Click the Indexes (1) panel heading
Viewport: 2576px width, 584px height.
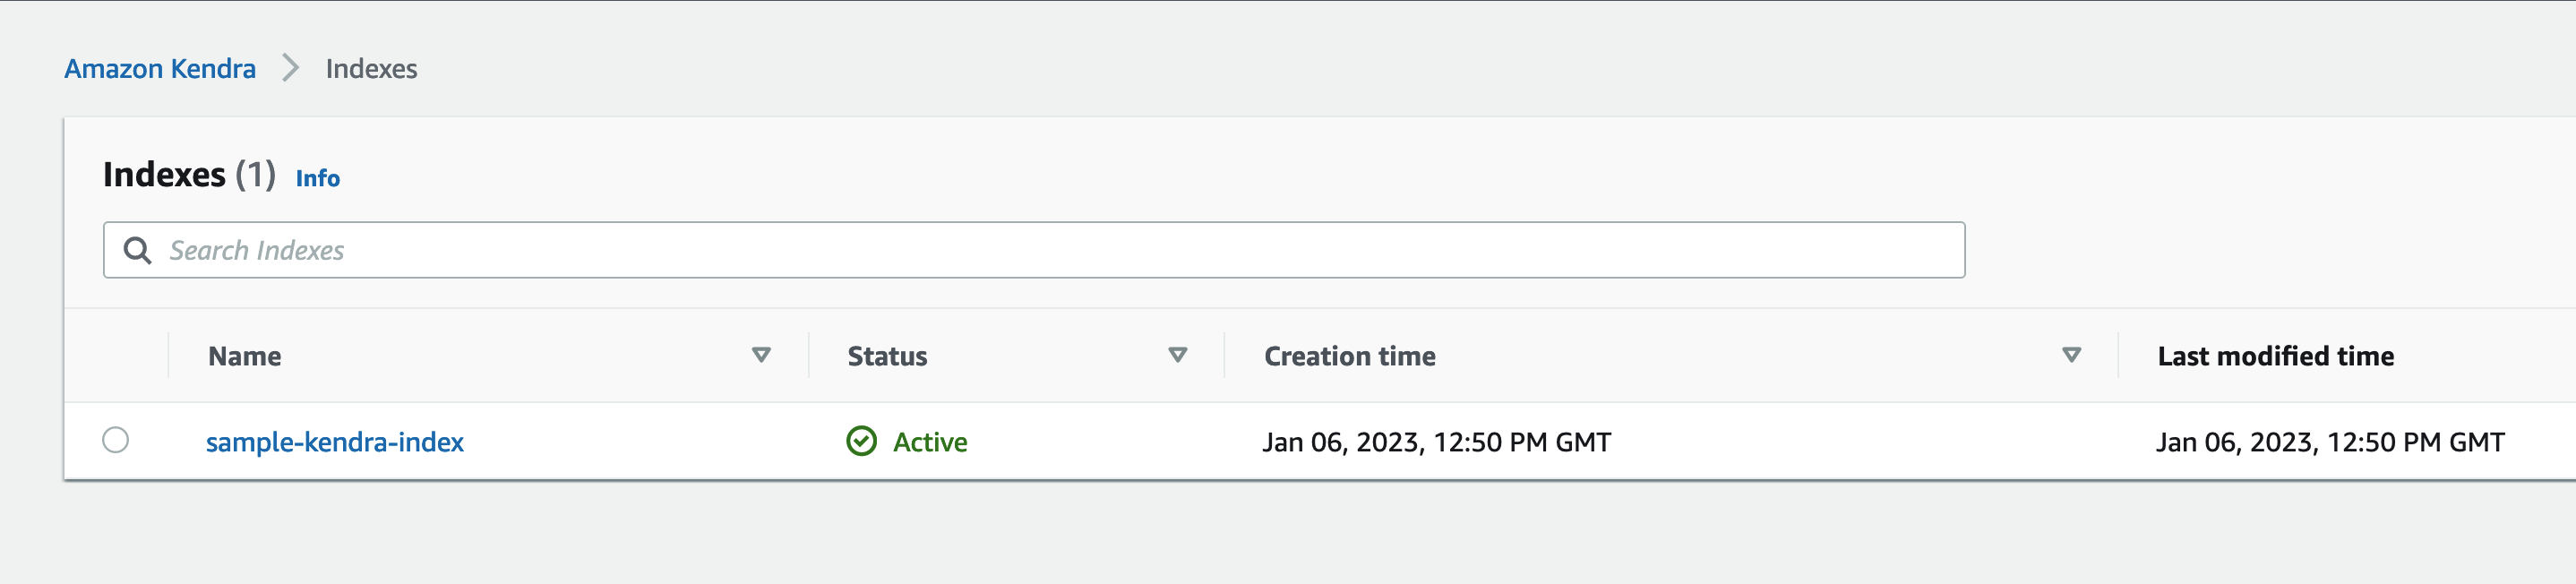click(x=189, y=175)
